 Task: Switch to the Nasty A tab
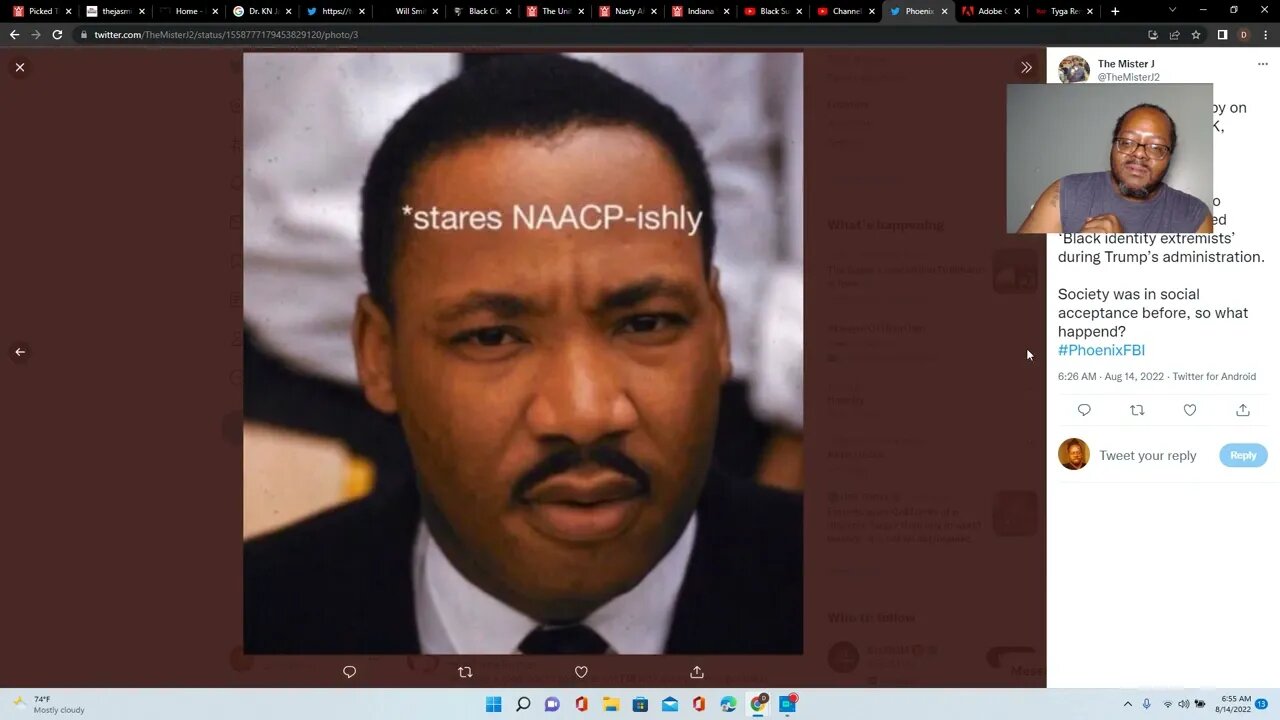click(x=628, y=11)
